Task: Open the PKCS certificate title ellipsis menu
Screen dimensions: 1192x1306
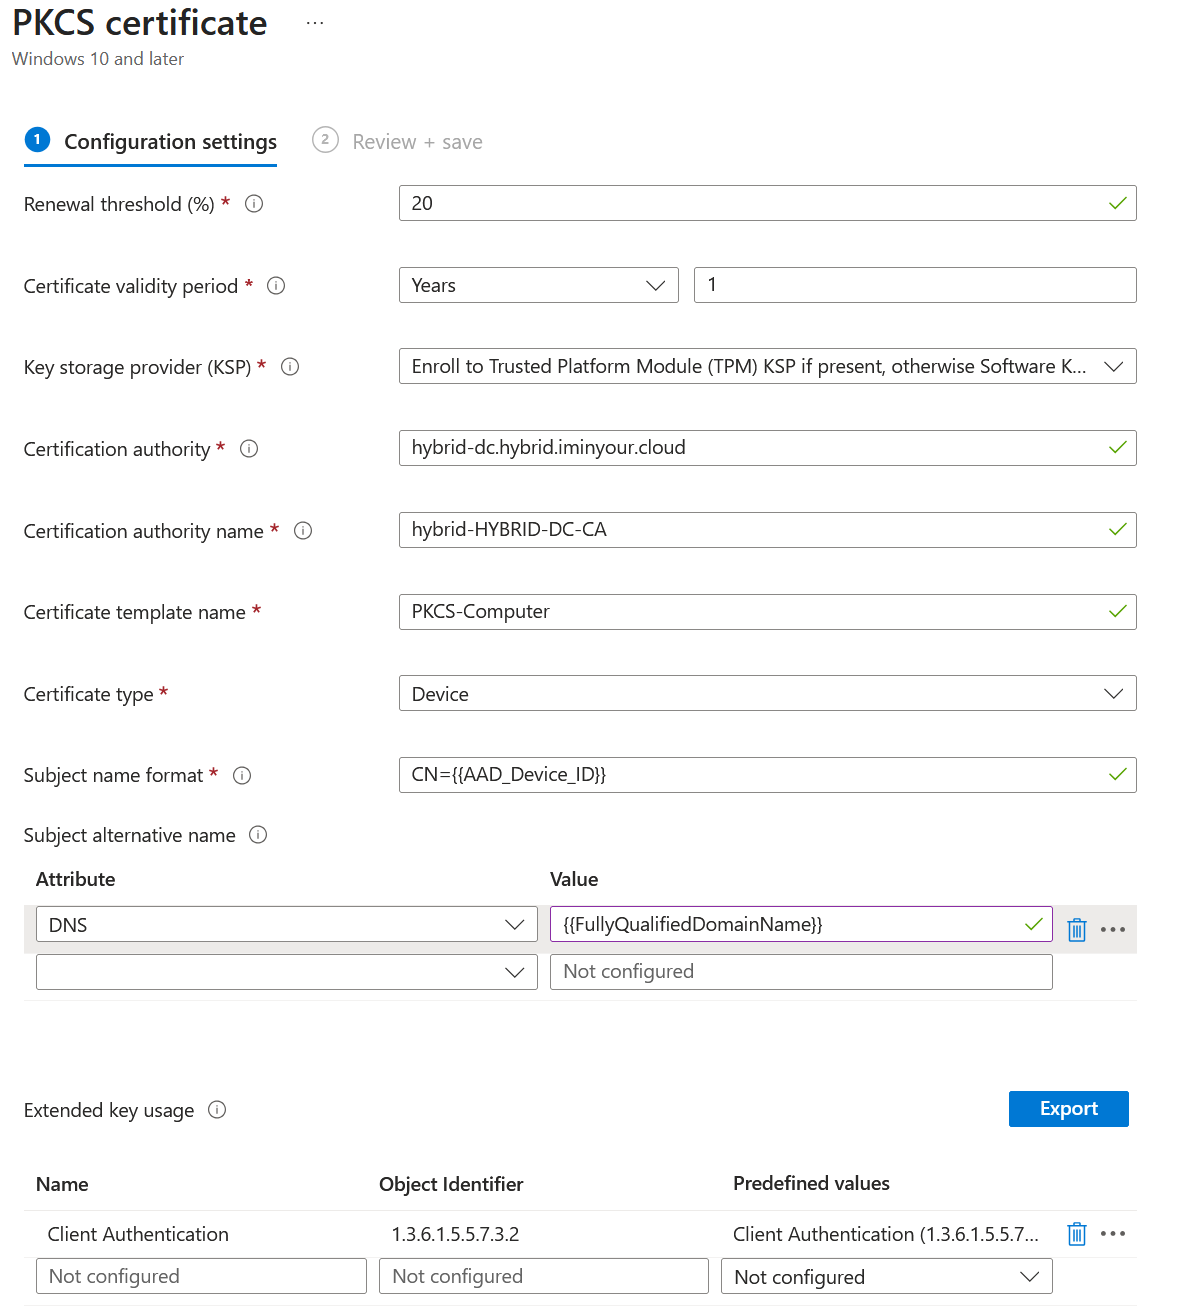Action: (x=314, y=21)
